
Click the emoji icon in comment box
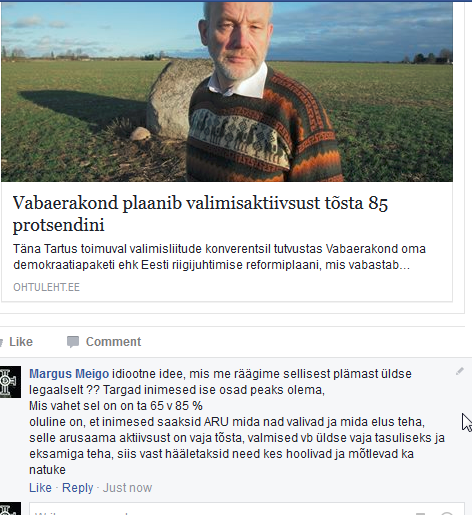(x=447, y=513)
